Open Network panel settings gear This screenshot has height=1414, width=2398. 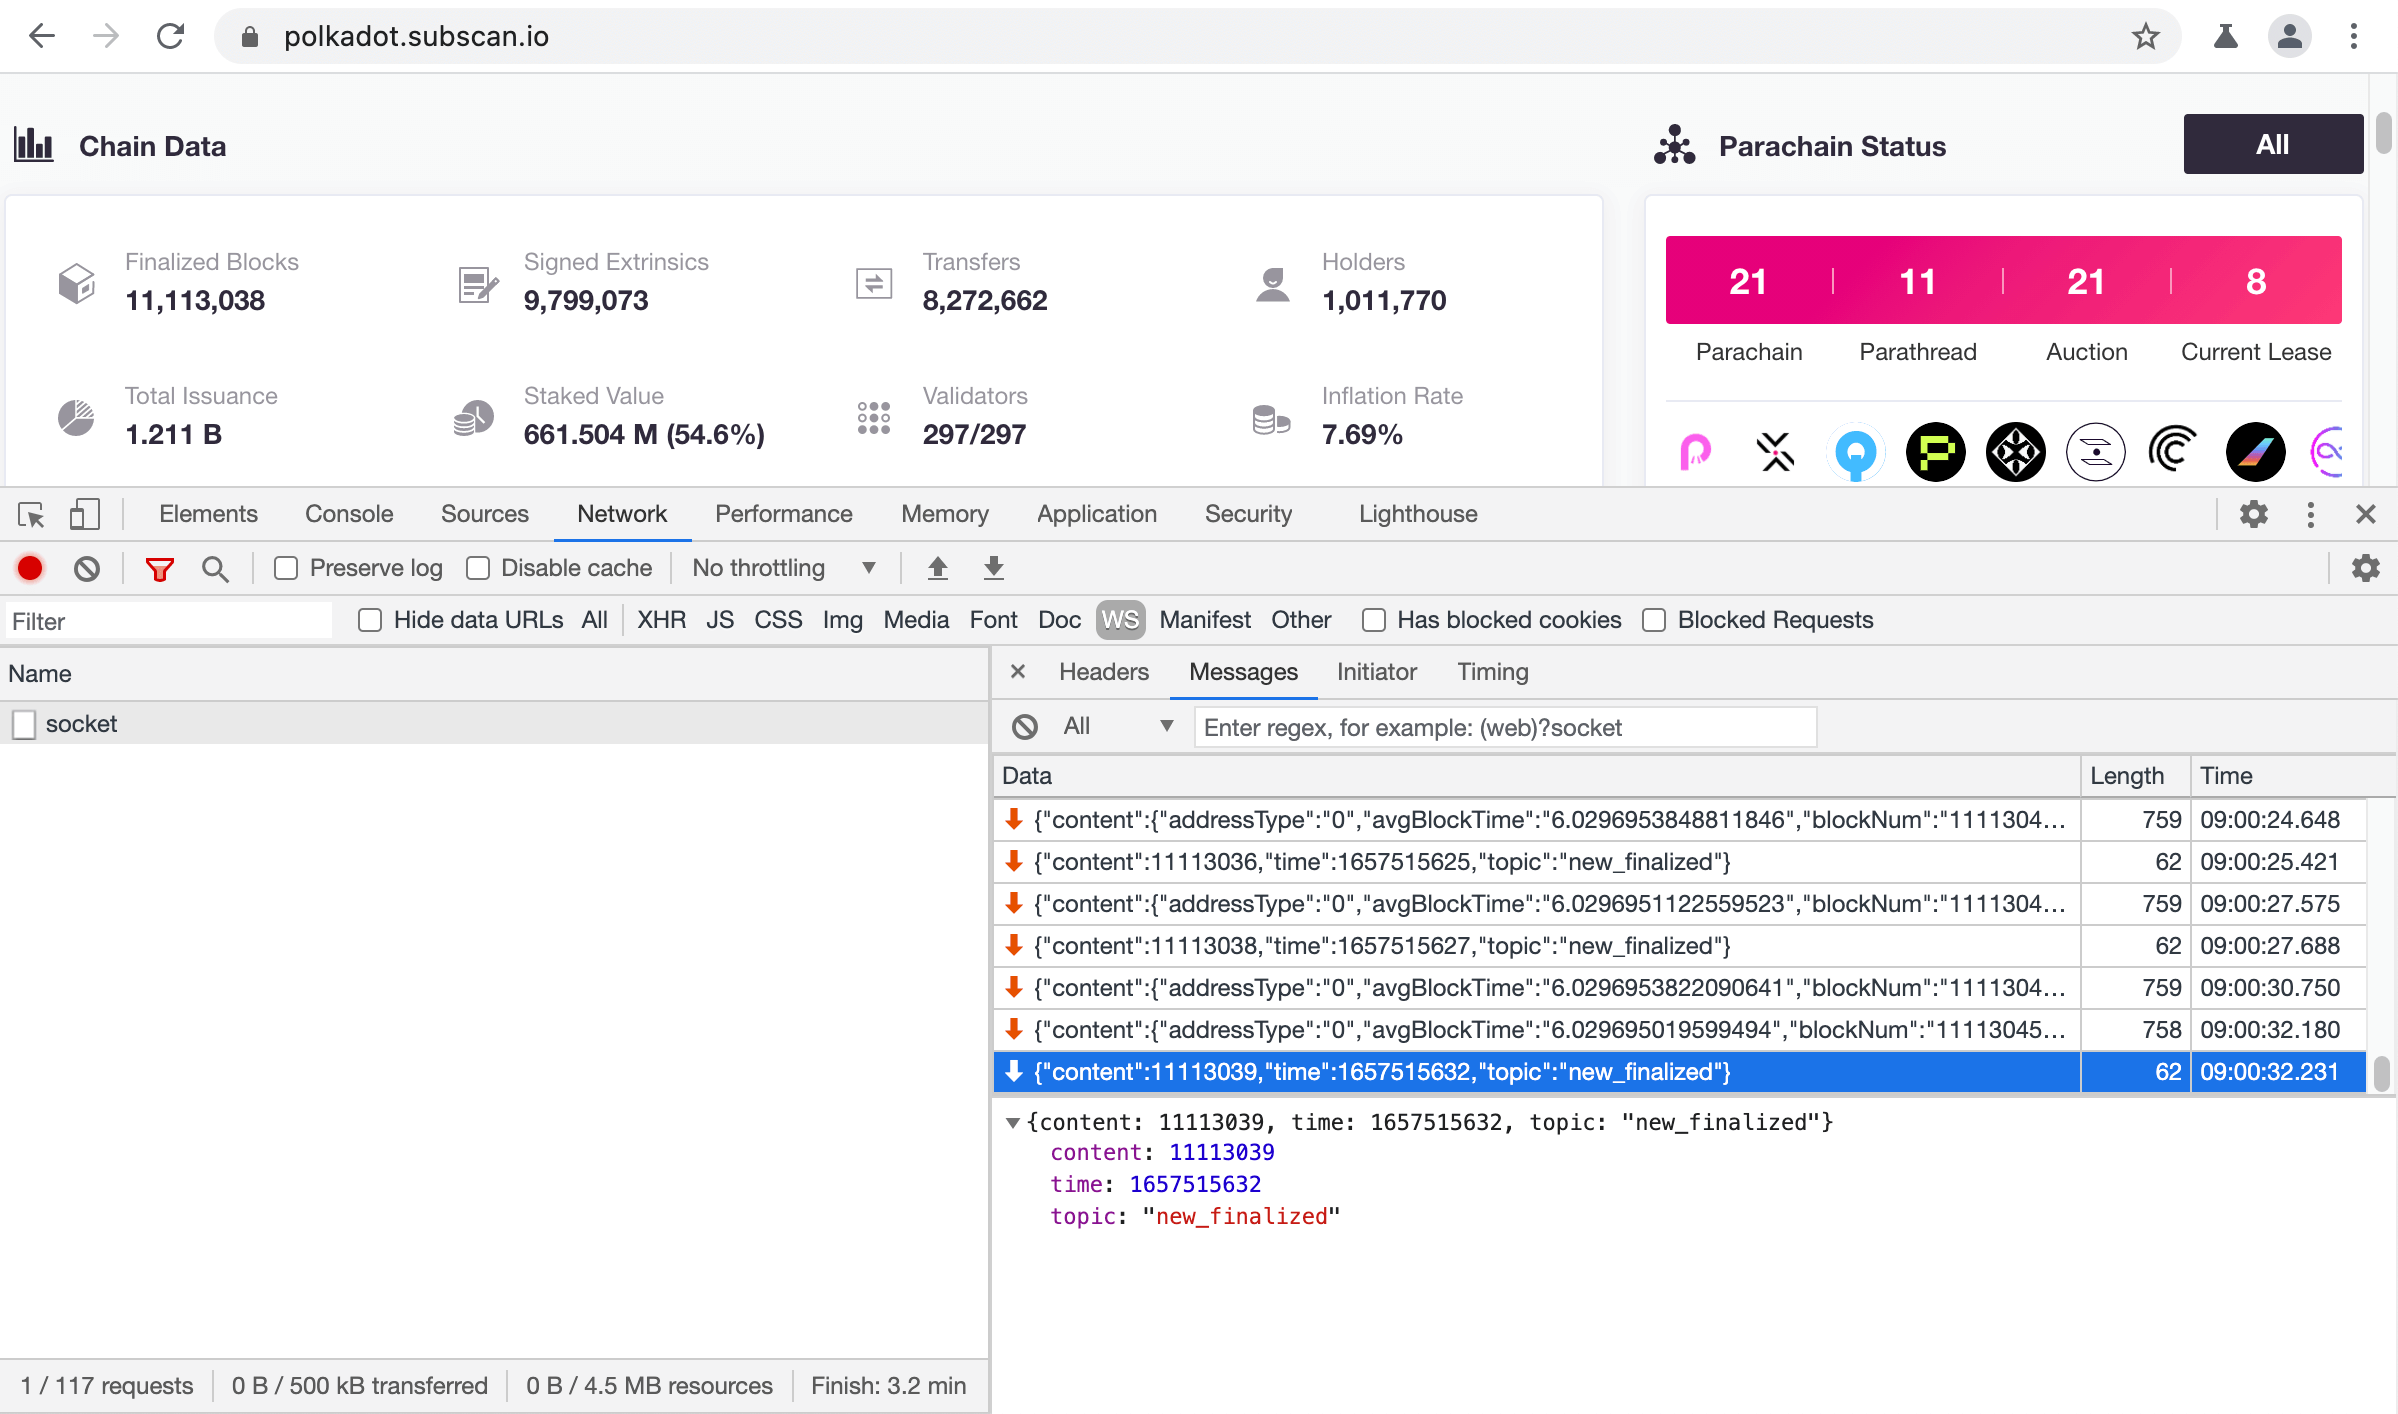tap(2366, 568)
